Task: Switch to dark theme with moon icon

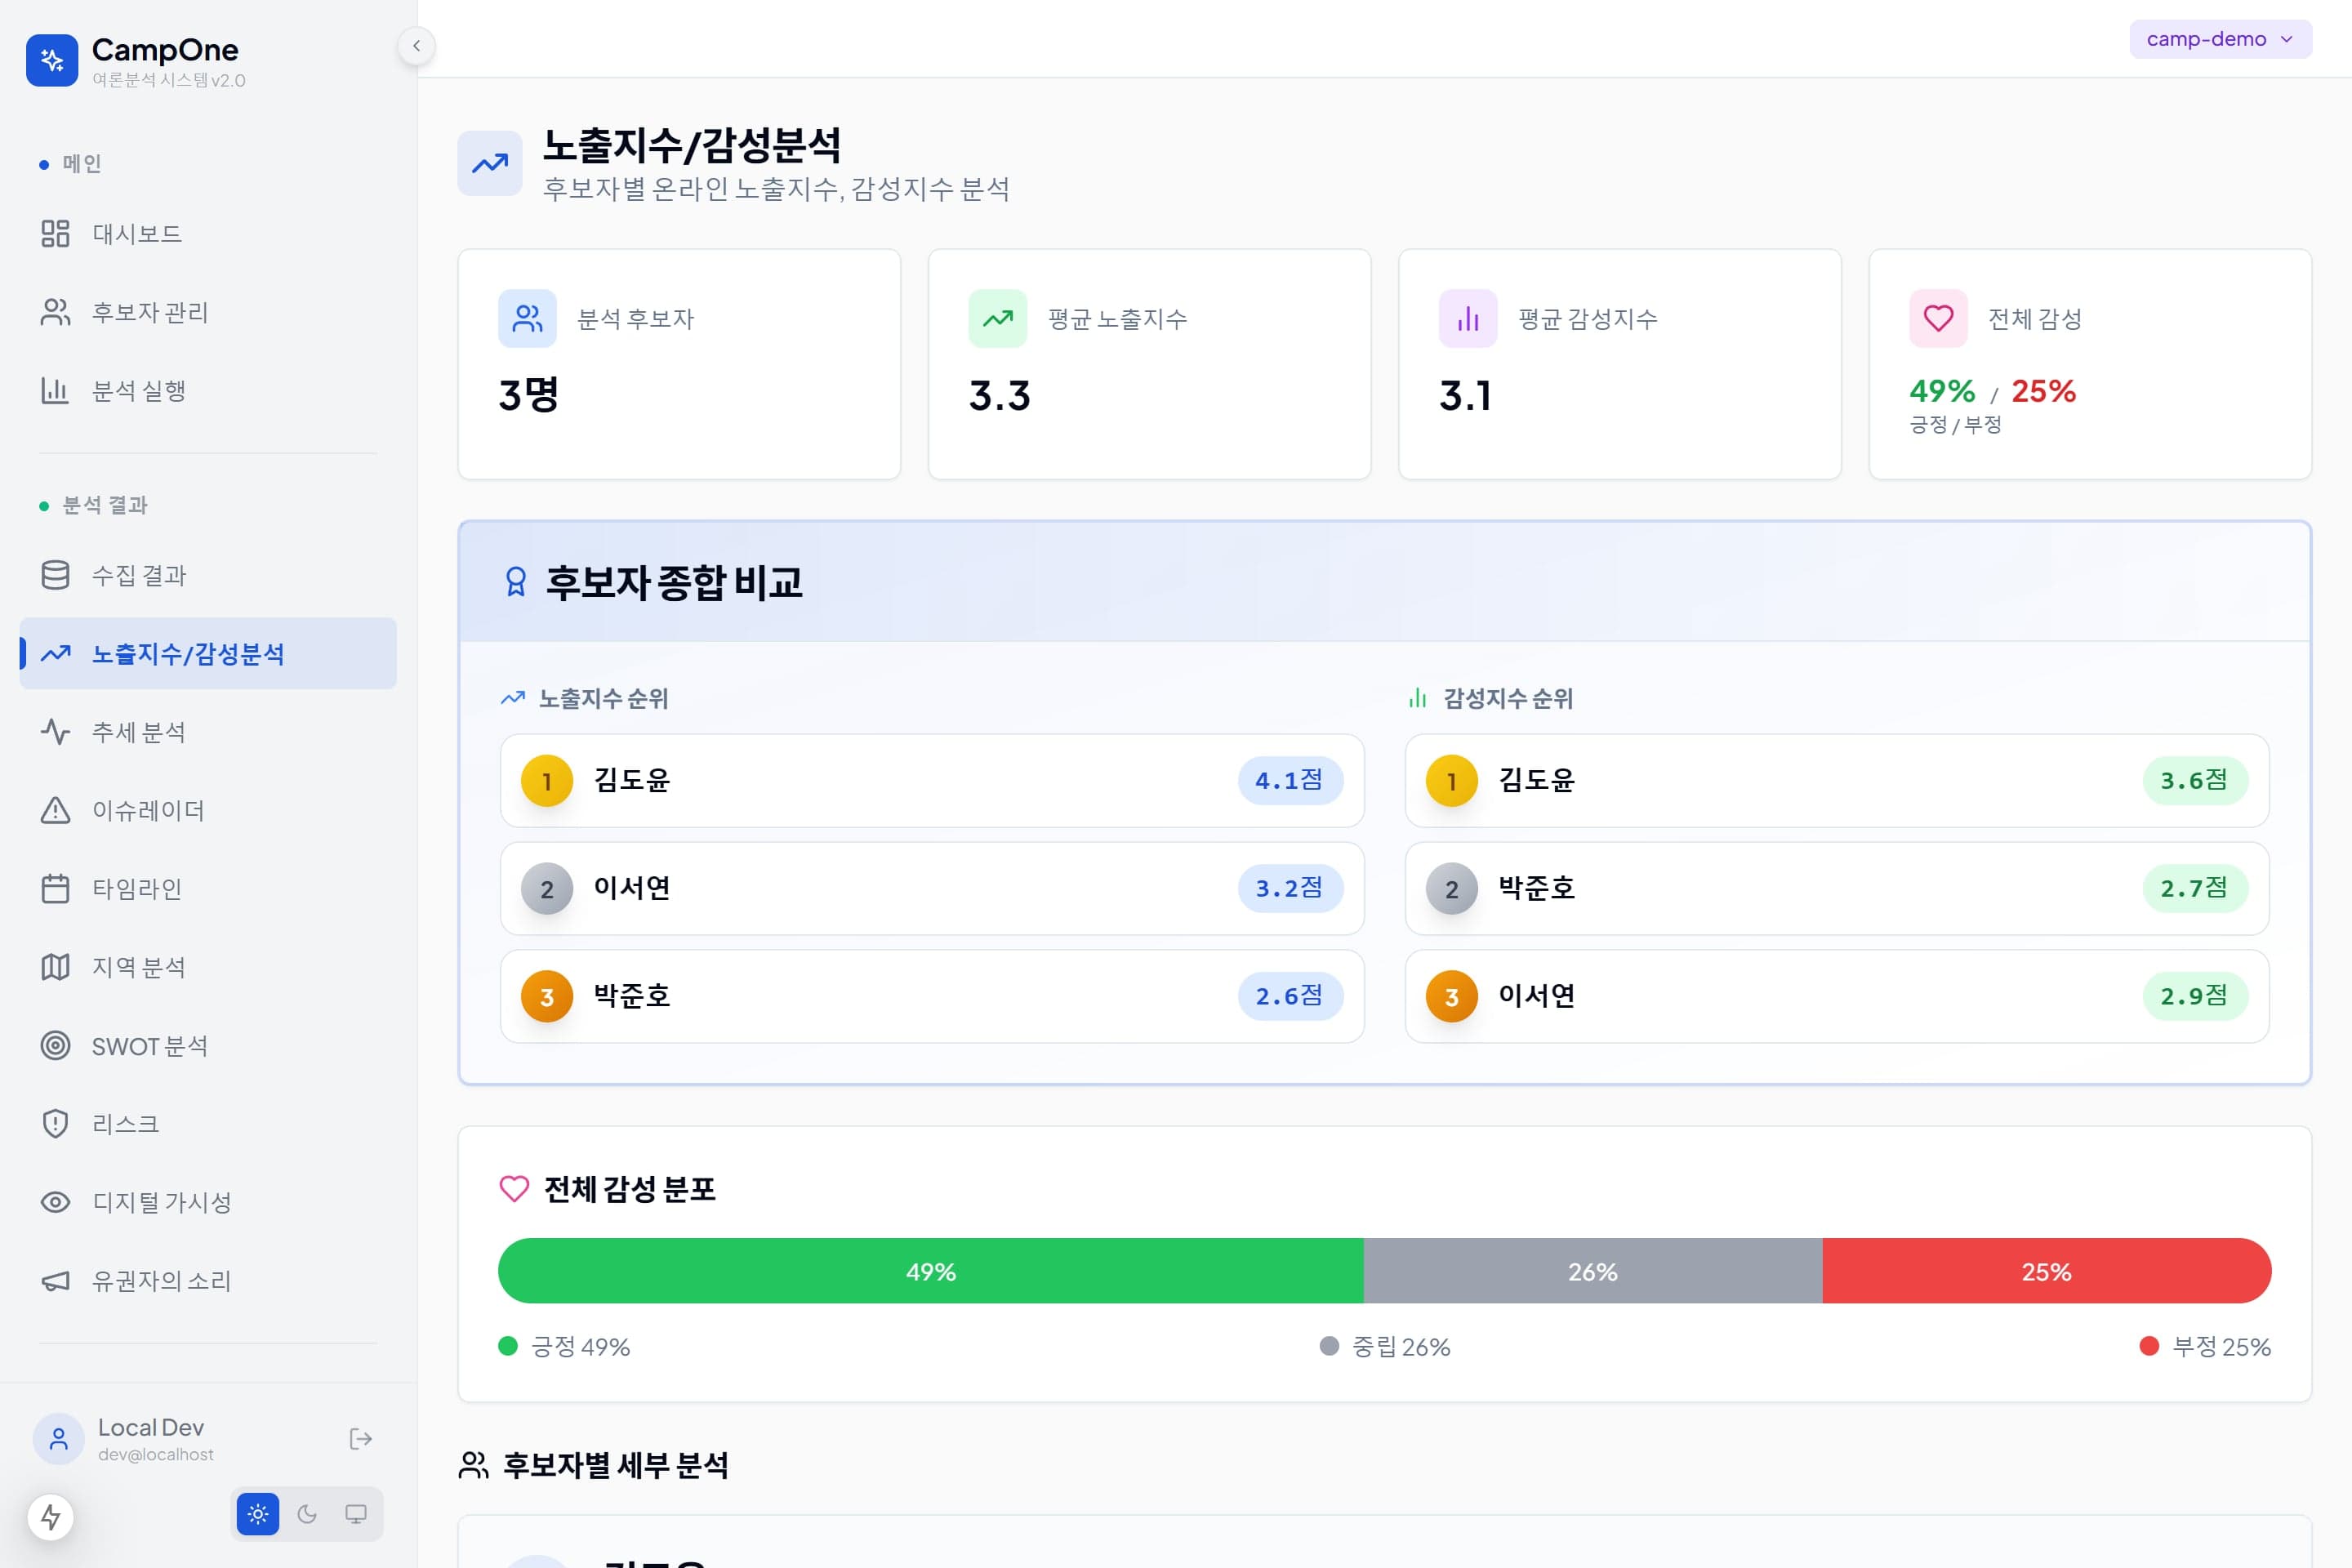Action: (307, 1514)
